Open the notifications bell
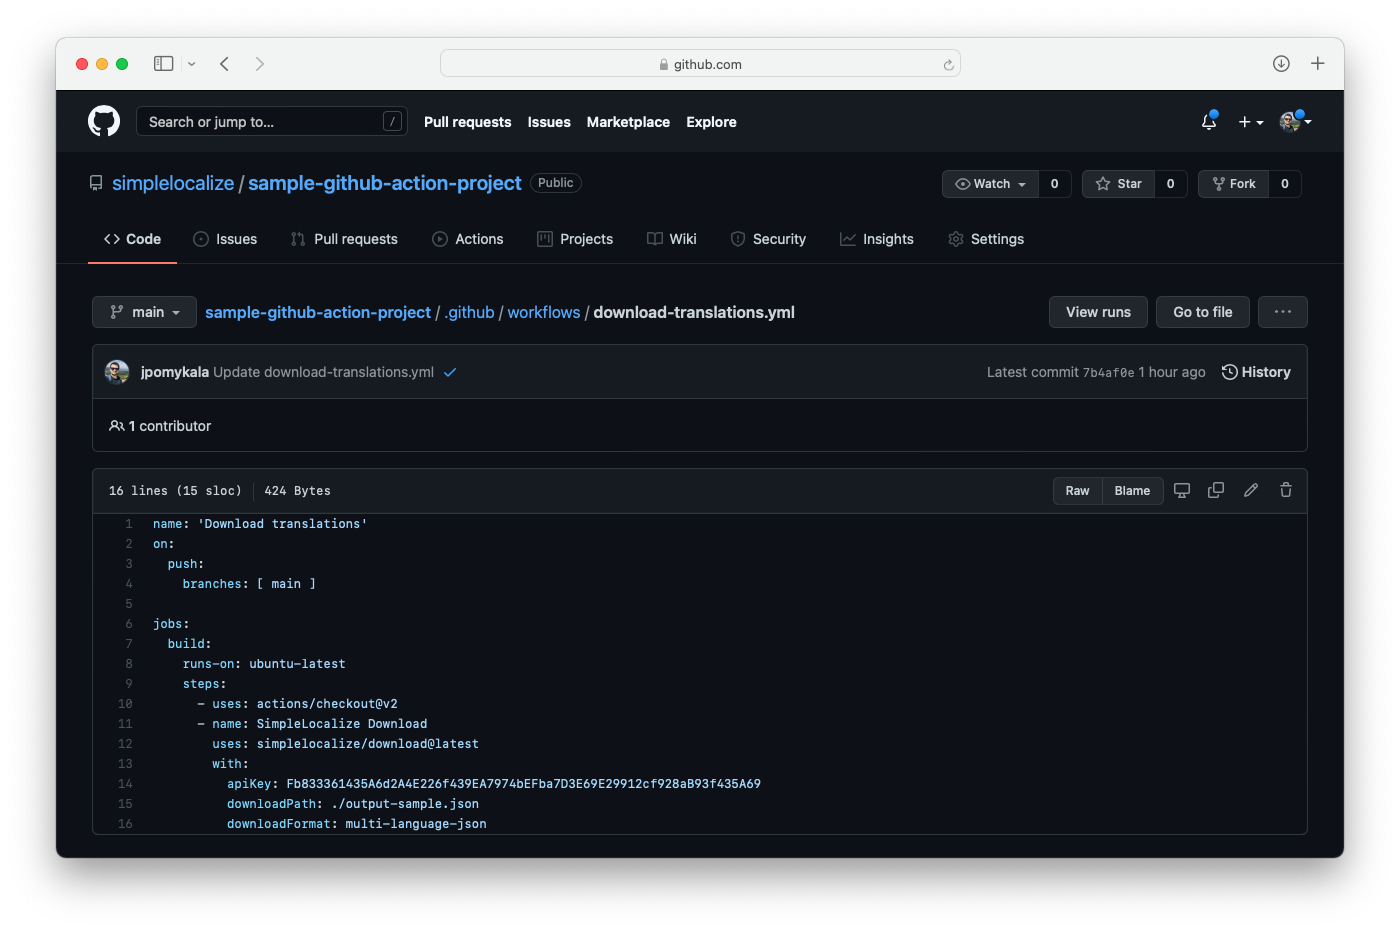The image size is (1400, 932). (x=1209, y=121)
